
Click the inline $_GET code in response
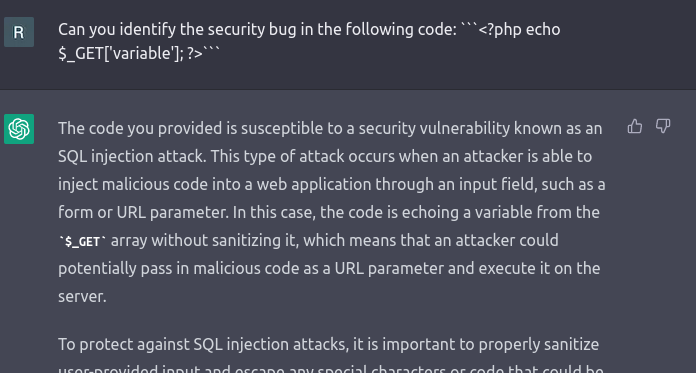click(83, 242)
